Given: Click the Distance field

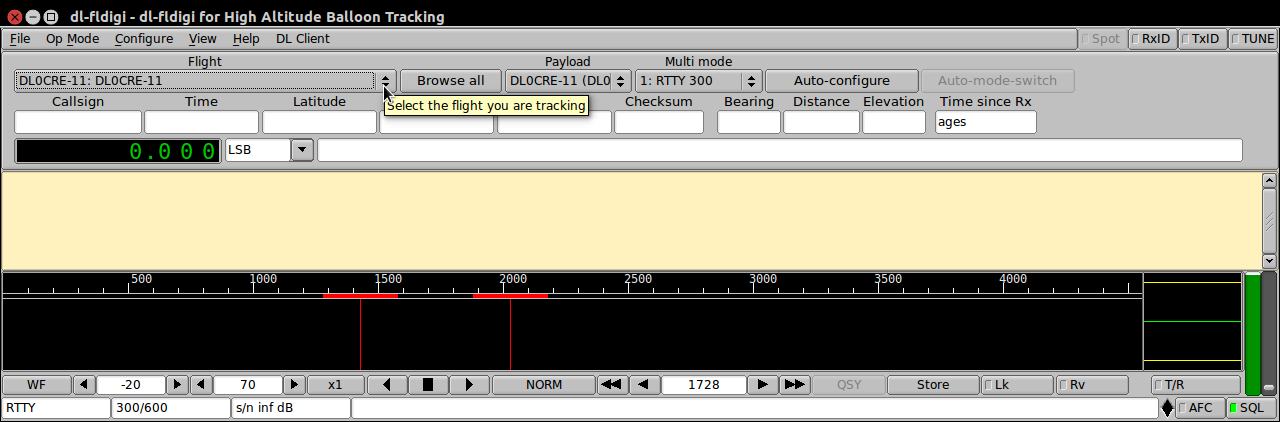Looking at the screenshot, I should pos(821,122).
